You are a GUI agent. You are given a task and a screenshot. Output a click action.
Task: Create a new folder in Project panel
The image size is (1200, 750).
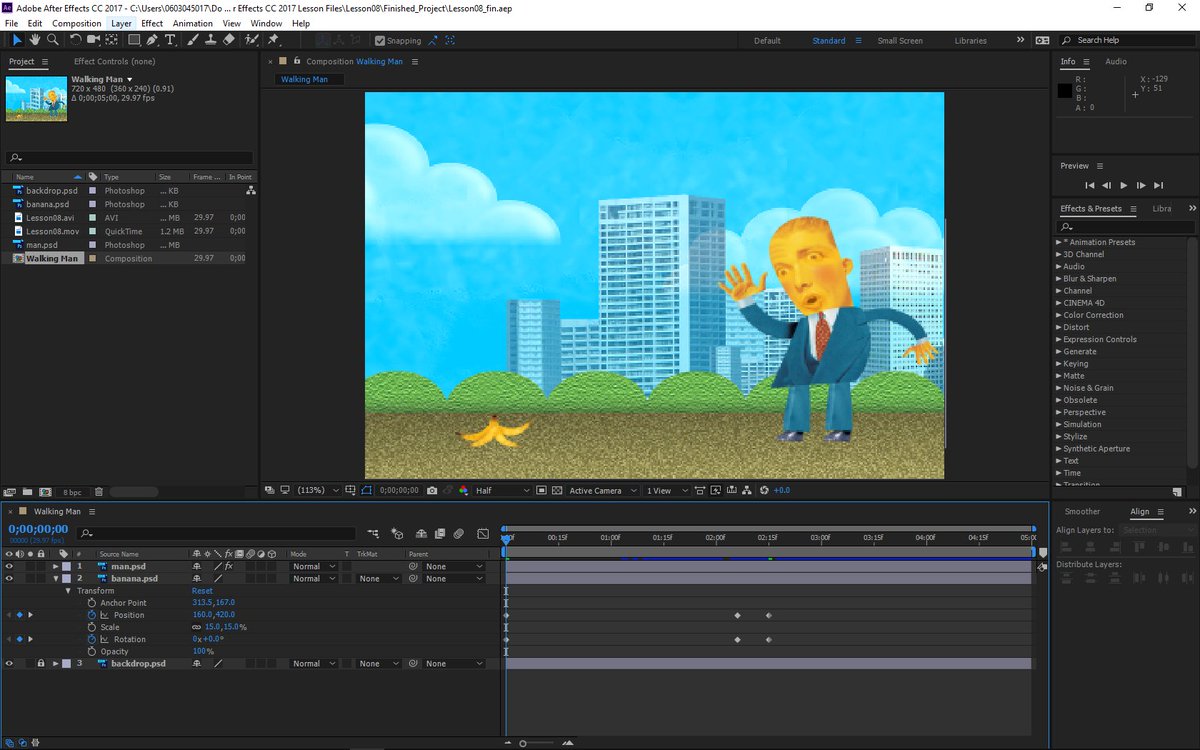[x=27, y=492]
